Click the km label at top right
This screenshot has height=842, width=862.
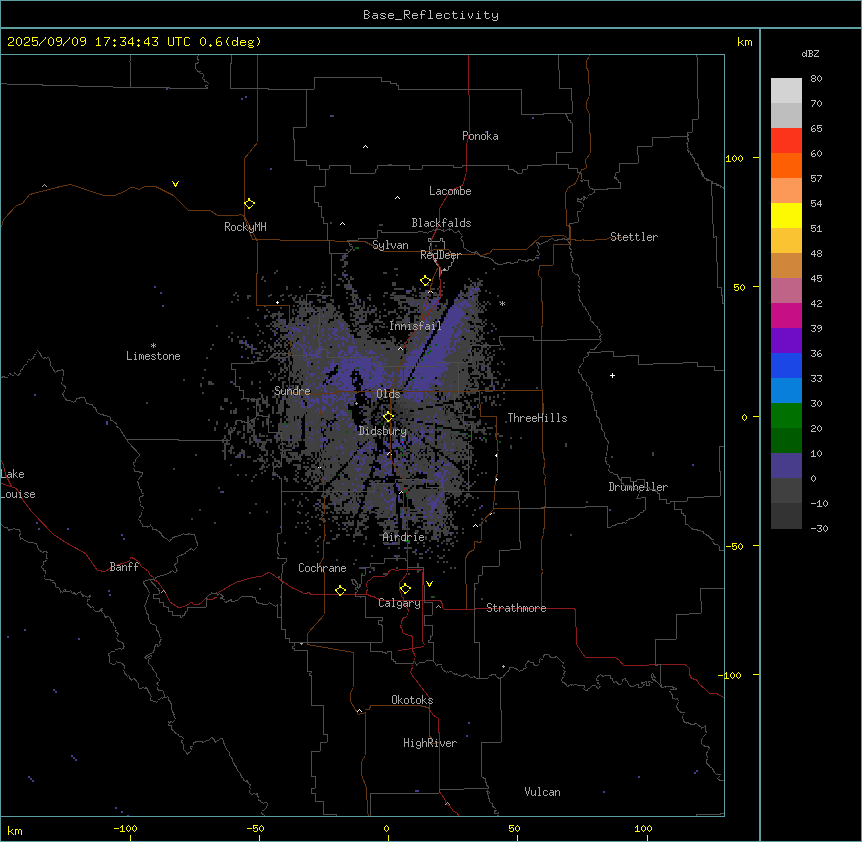point(744,42)
